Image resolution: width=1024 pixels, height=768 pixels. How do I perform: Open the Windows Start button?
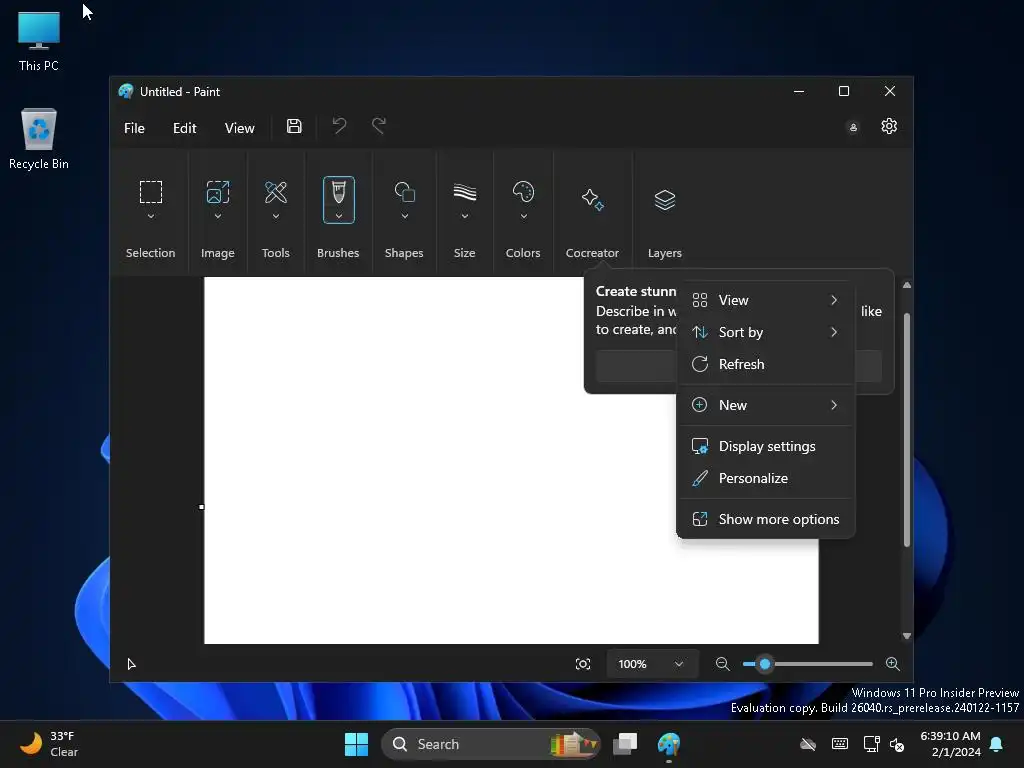(357, 744)
